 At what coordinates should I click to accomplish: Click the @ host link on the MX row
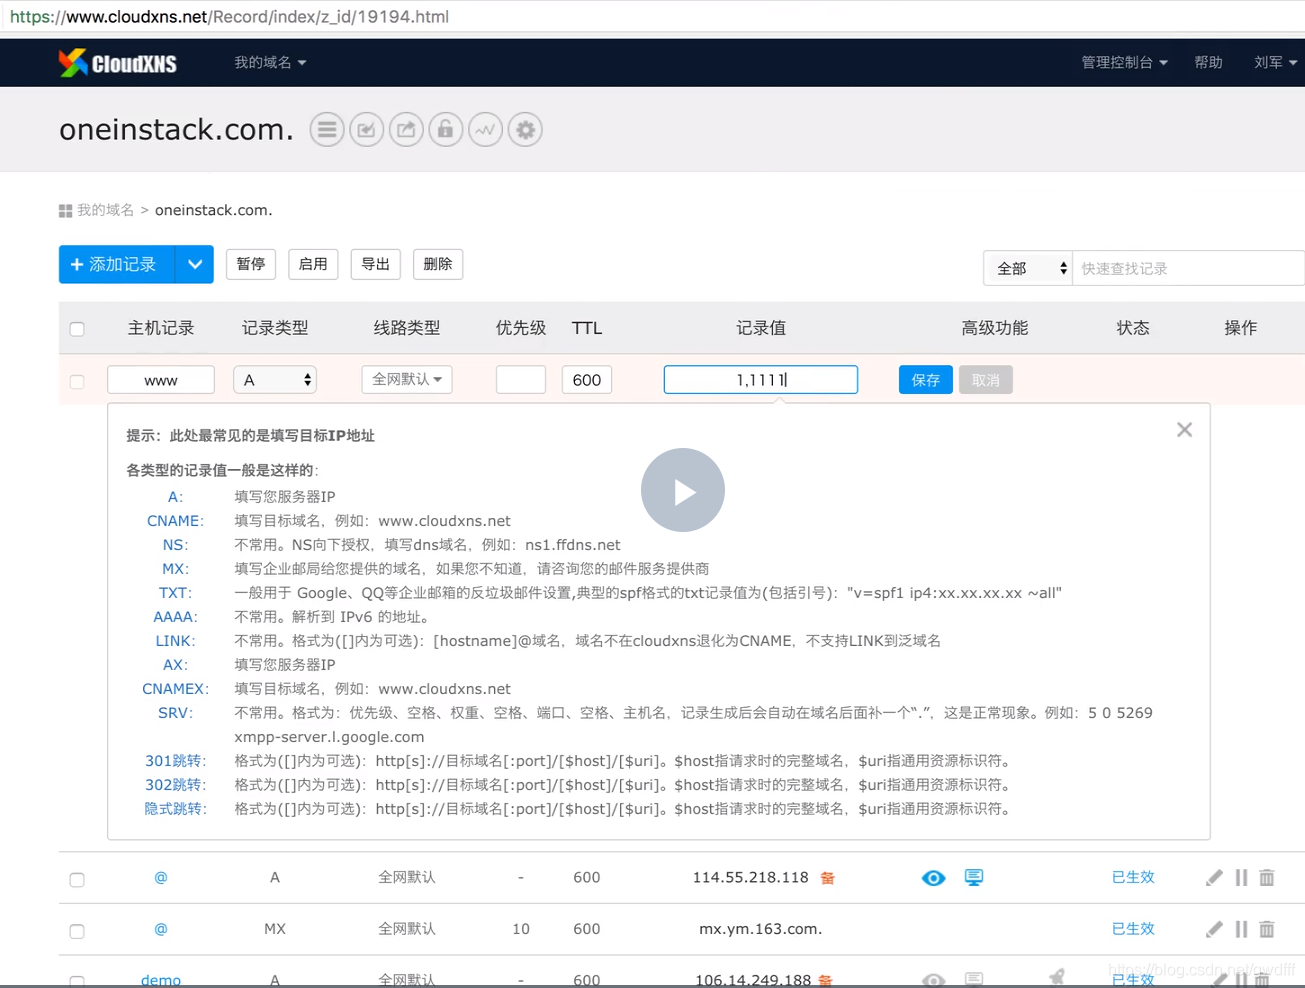[161, 929]
